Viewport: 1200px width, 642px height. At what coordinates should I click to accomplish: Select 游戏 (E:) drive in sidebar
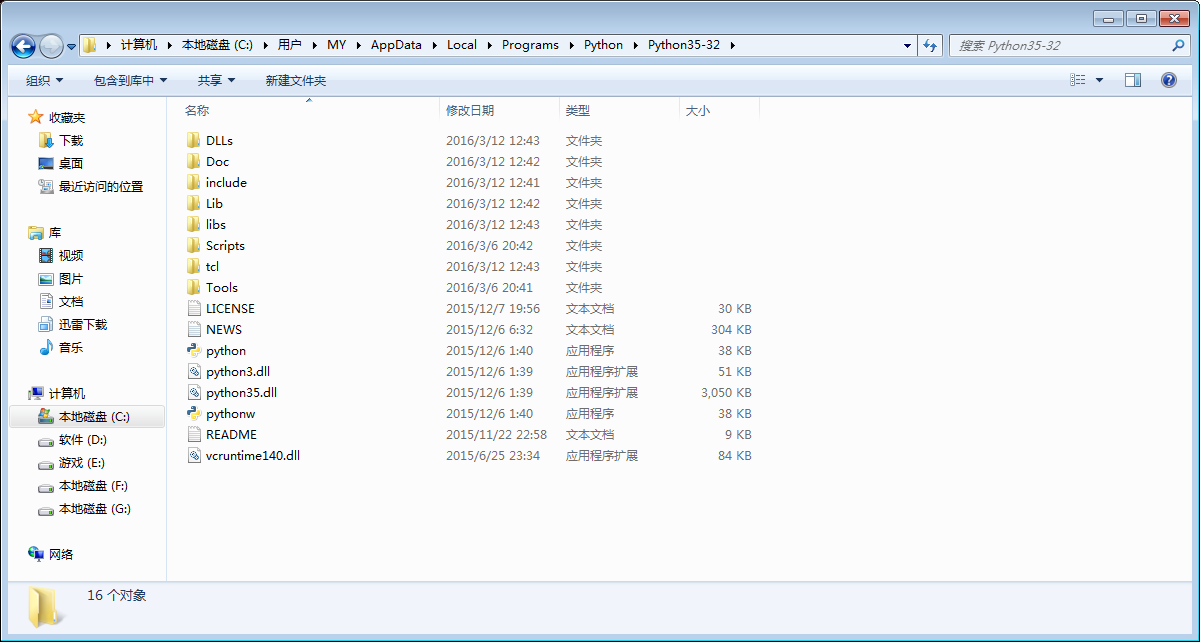click(x=81, y=463)
